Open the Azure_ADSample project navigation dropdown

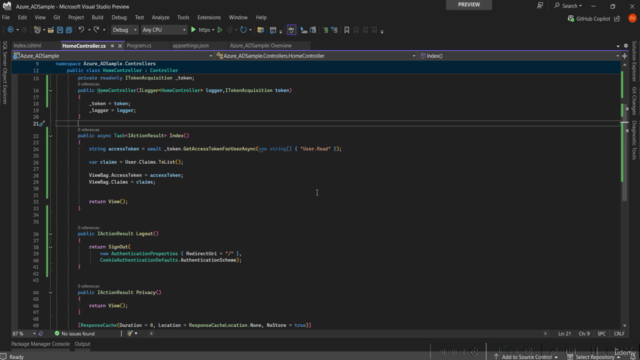113,56
